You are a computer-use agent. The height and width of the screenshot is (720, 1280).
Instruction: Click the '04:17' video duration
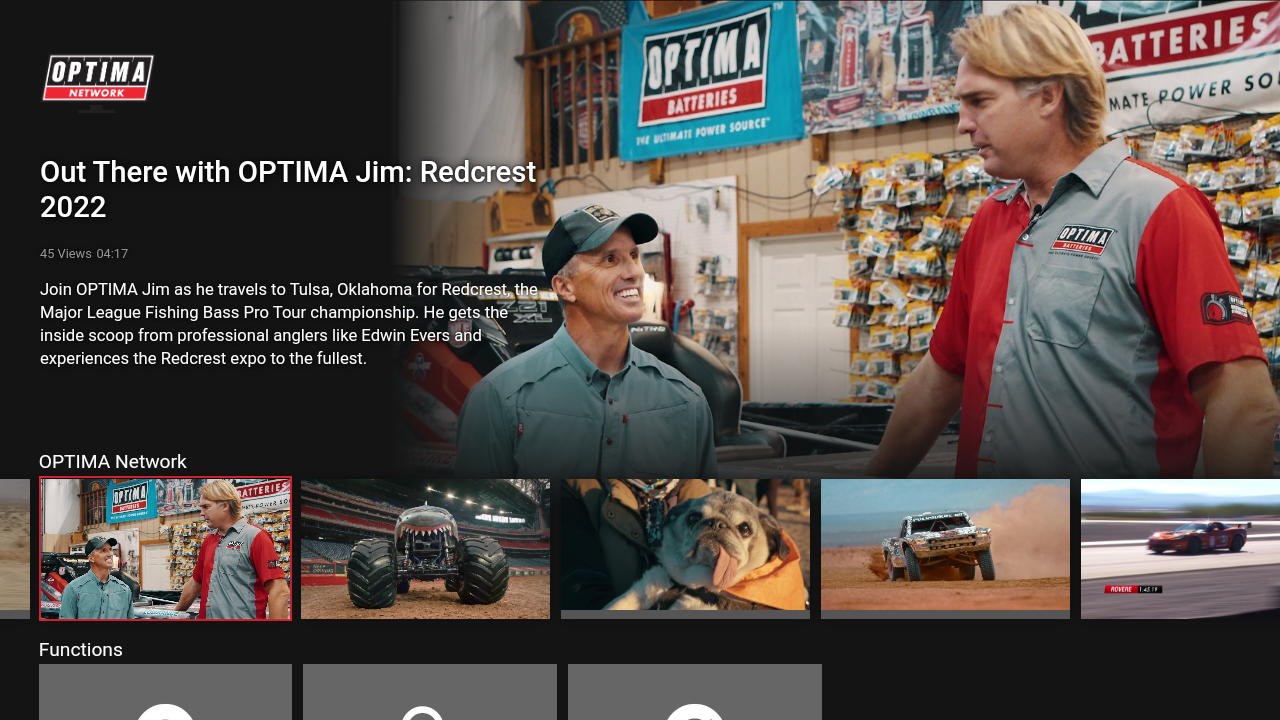click(112, 254)
